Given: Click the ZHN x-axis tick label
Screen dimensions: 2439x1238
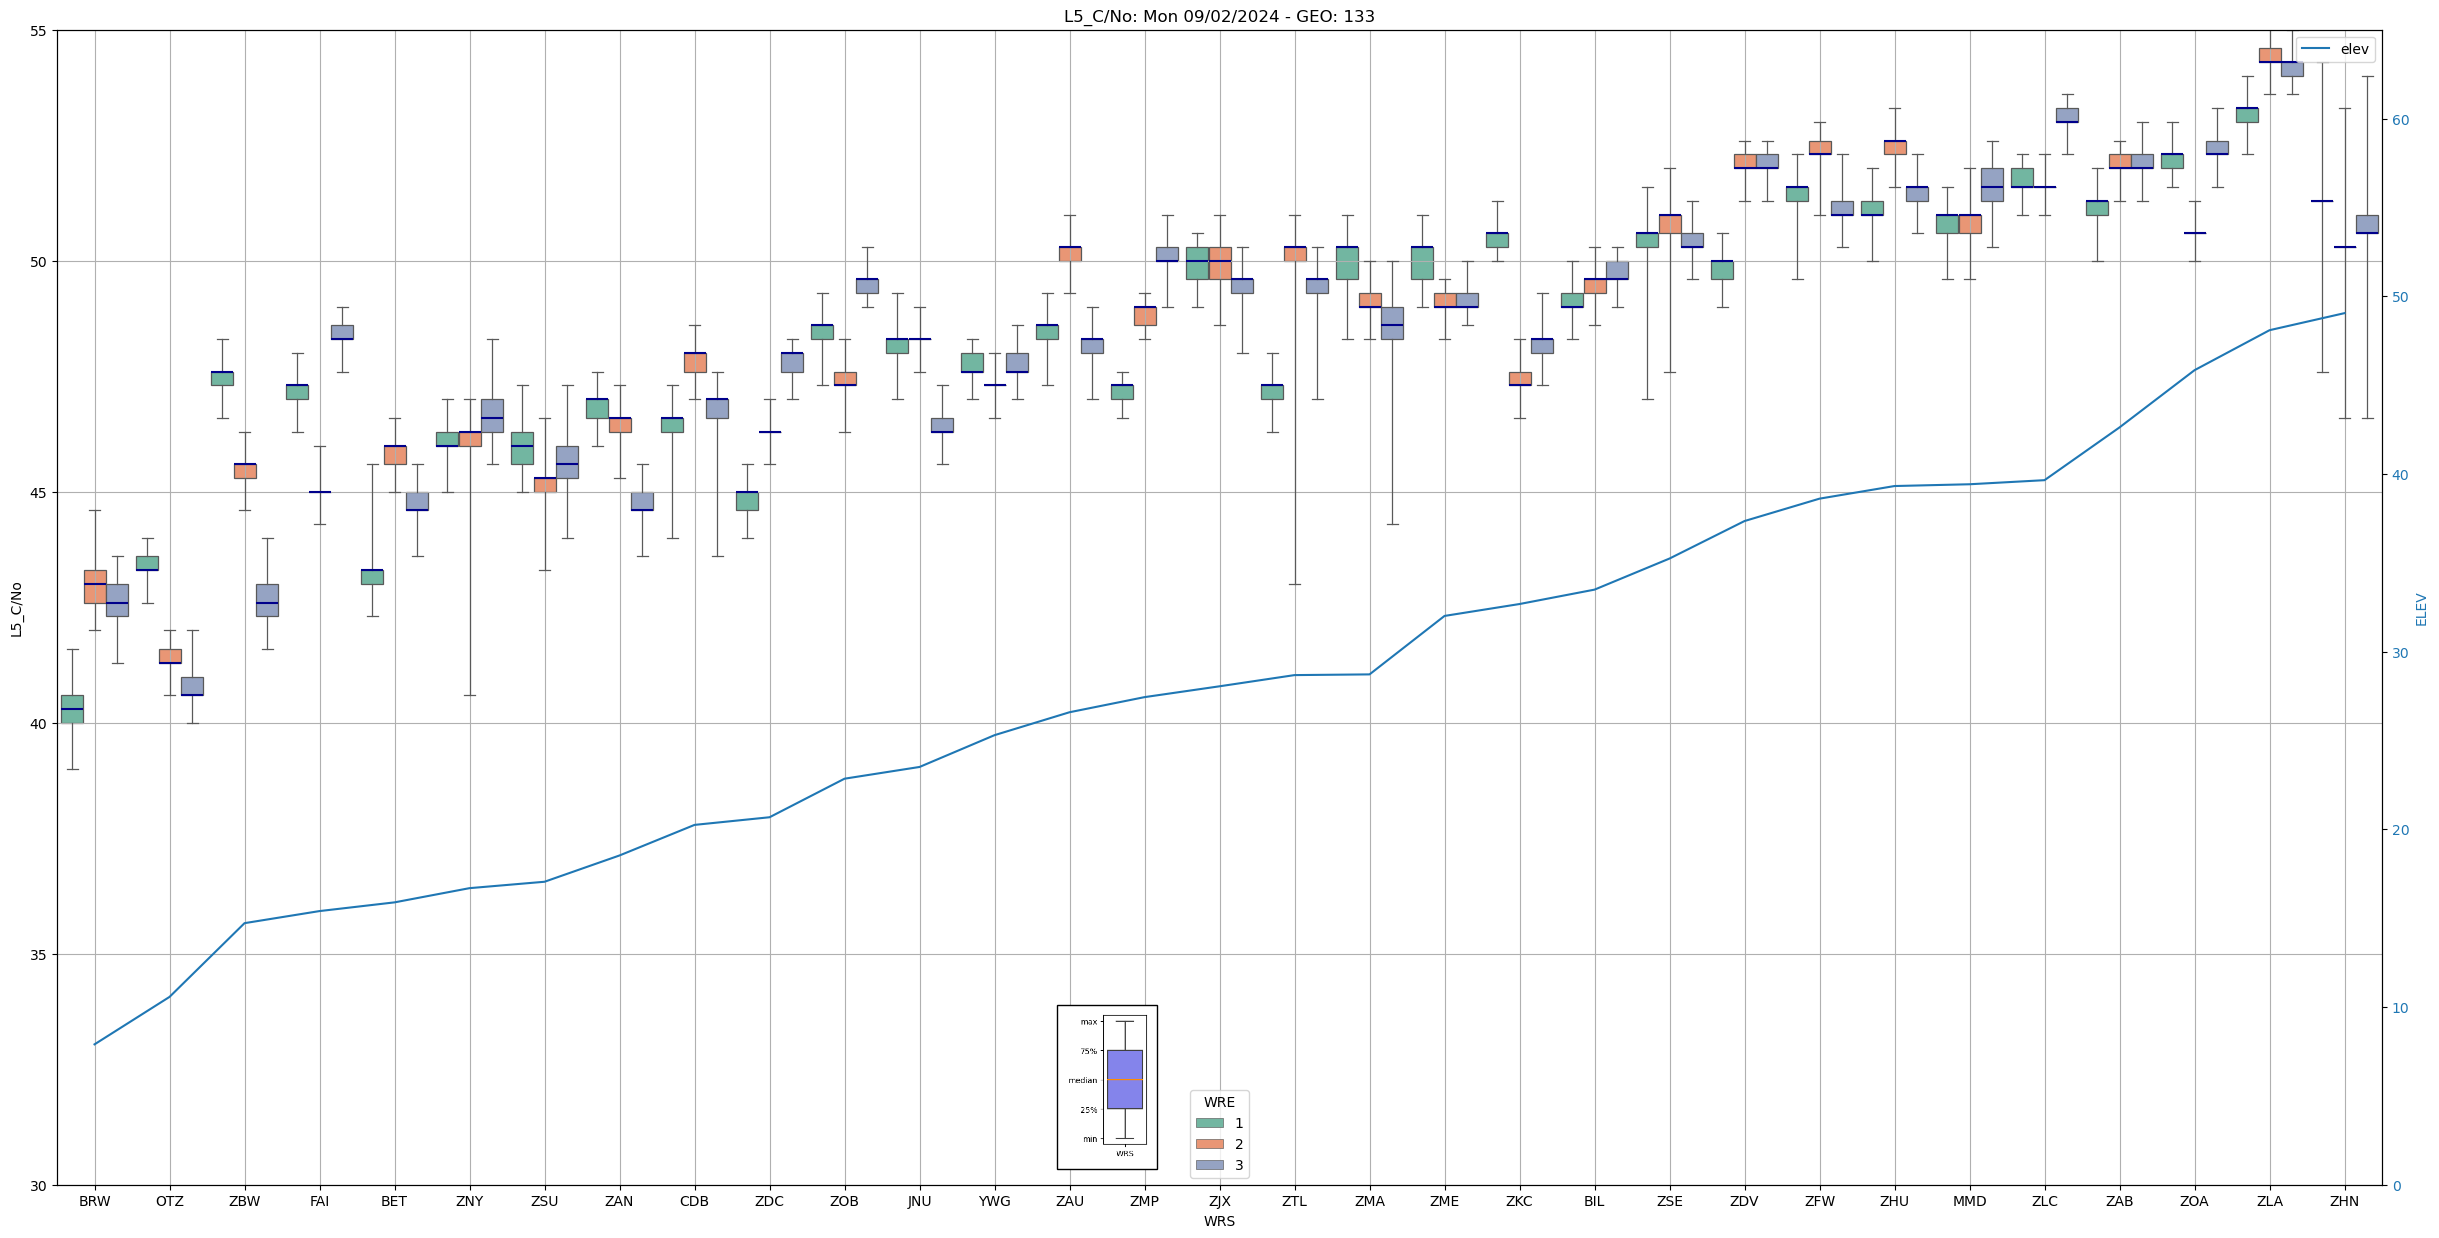Looking at the screenshot, I should (x=2344, y=1201).
